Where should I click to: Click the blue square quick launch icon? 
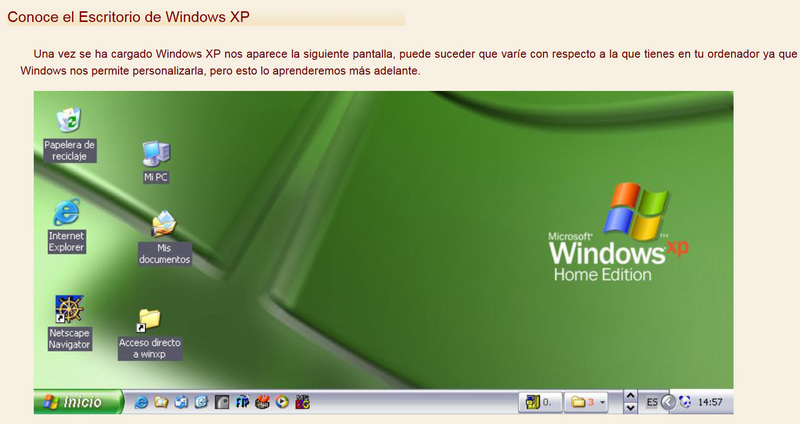201,403
